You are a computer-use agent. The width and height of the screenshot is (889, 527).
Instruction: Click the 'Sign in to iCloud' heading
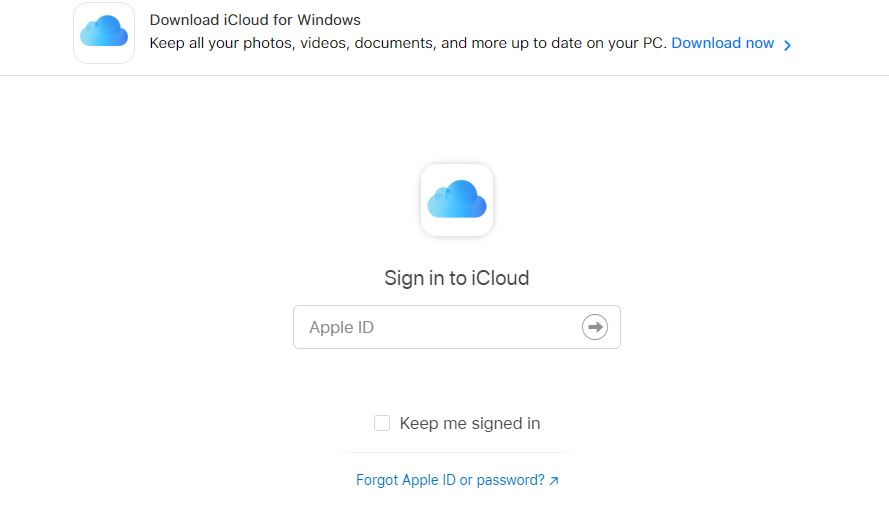tap(457, 278)
